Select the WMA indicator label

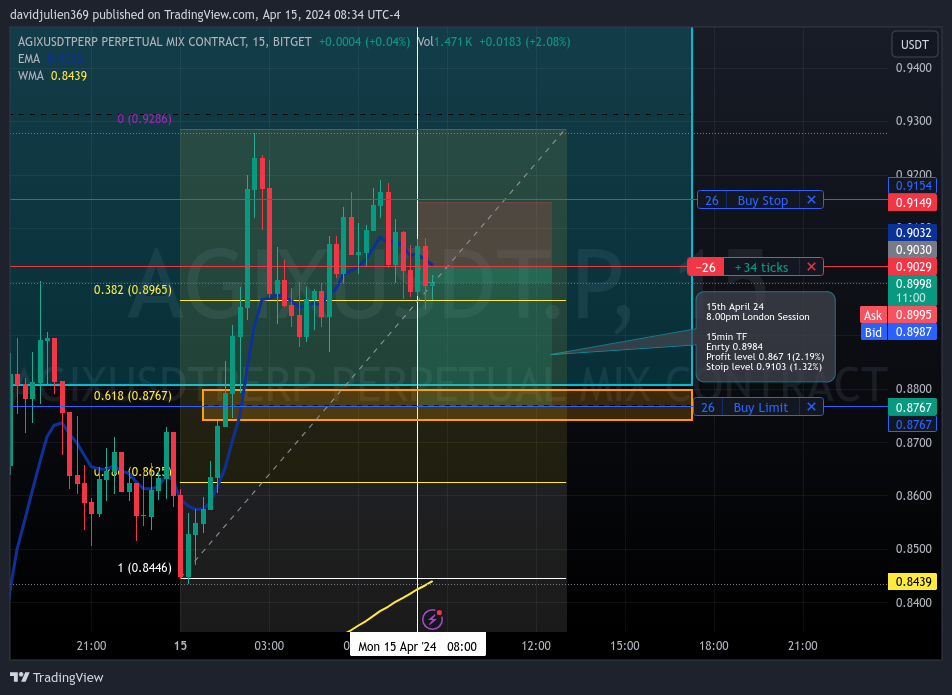coord(31,76)
